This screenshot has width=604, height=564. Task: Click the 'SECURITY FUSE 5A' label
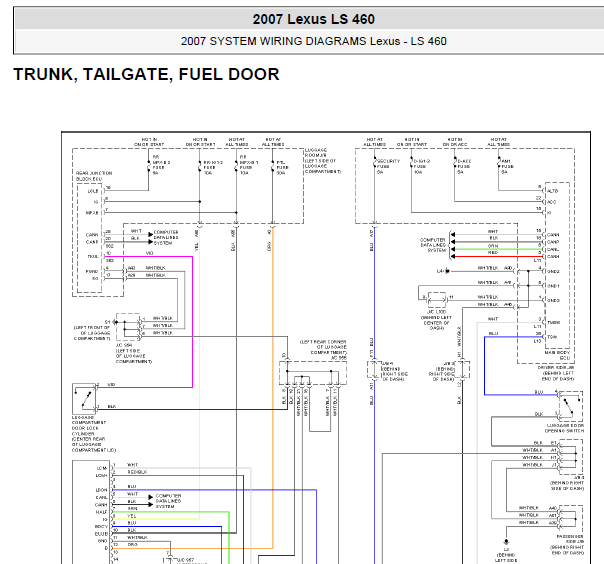click(388, 166)
